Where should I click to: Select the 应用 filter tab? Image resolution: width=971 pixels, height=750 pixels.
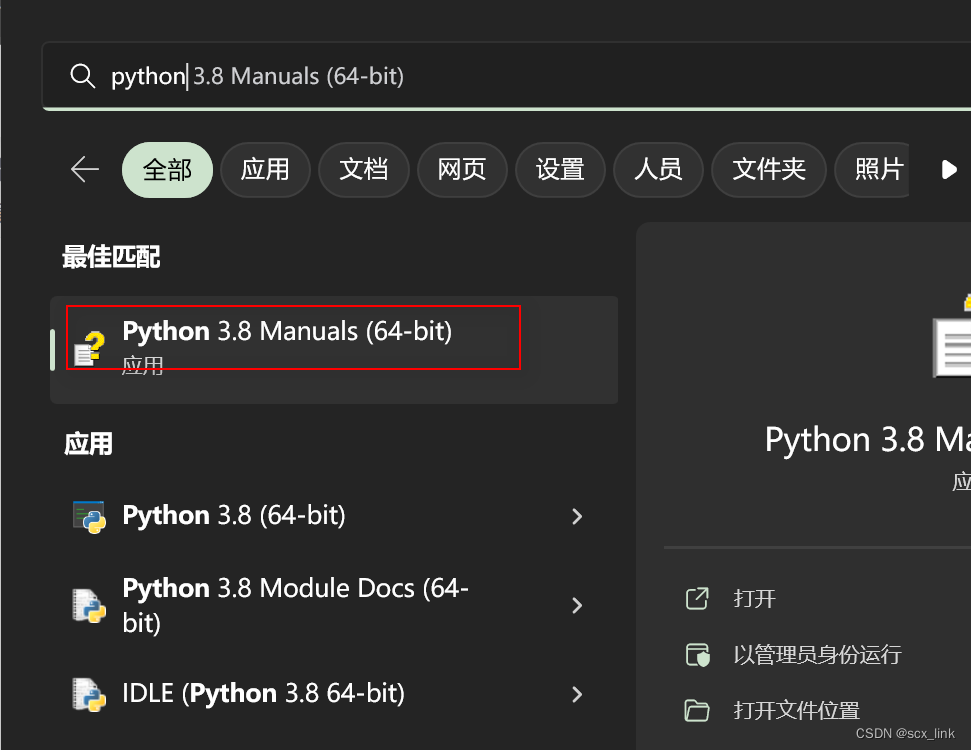point(265,170)
